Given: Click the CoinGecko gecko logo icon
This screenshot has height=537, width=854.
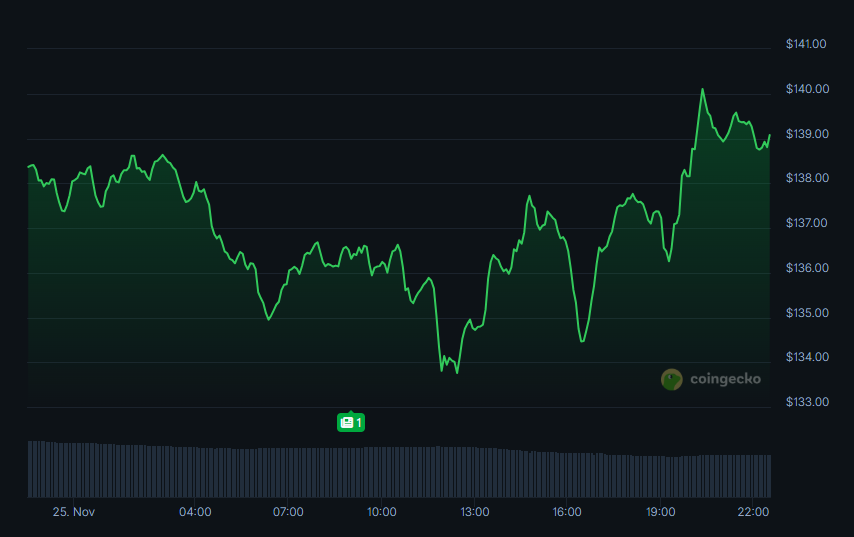Looking at the screenshot, I should tap(671, 379).
